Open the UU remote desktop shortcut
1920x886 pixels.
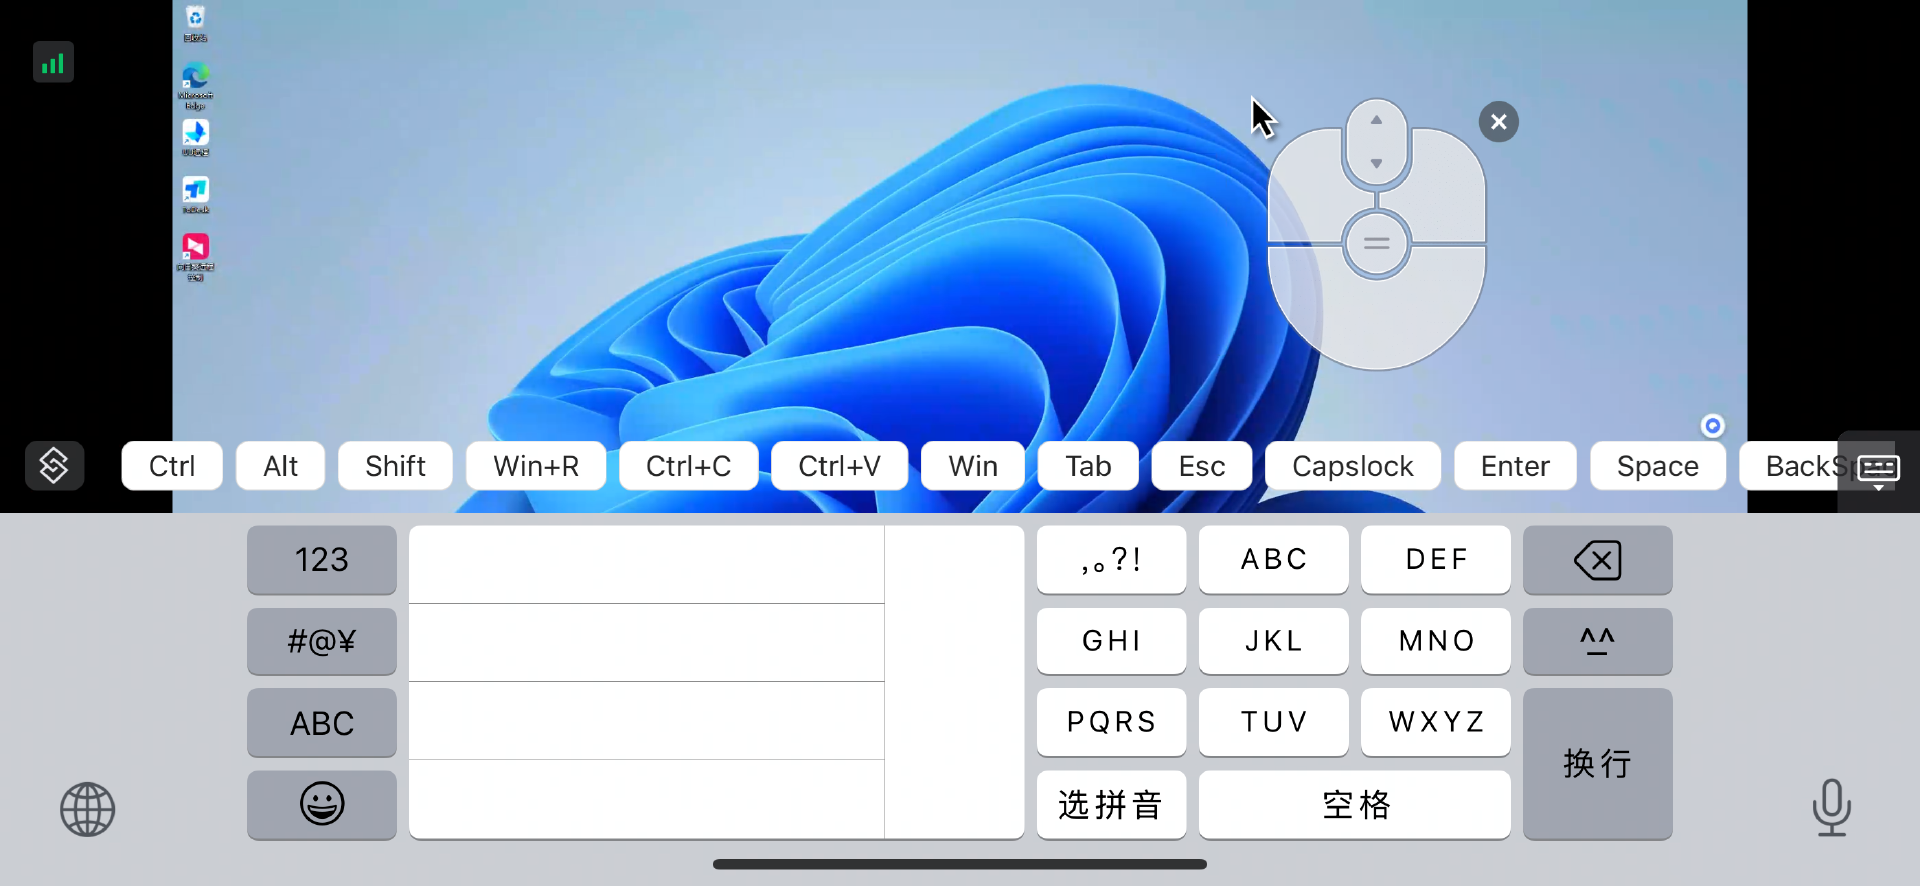click(x=195, y=138)
